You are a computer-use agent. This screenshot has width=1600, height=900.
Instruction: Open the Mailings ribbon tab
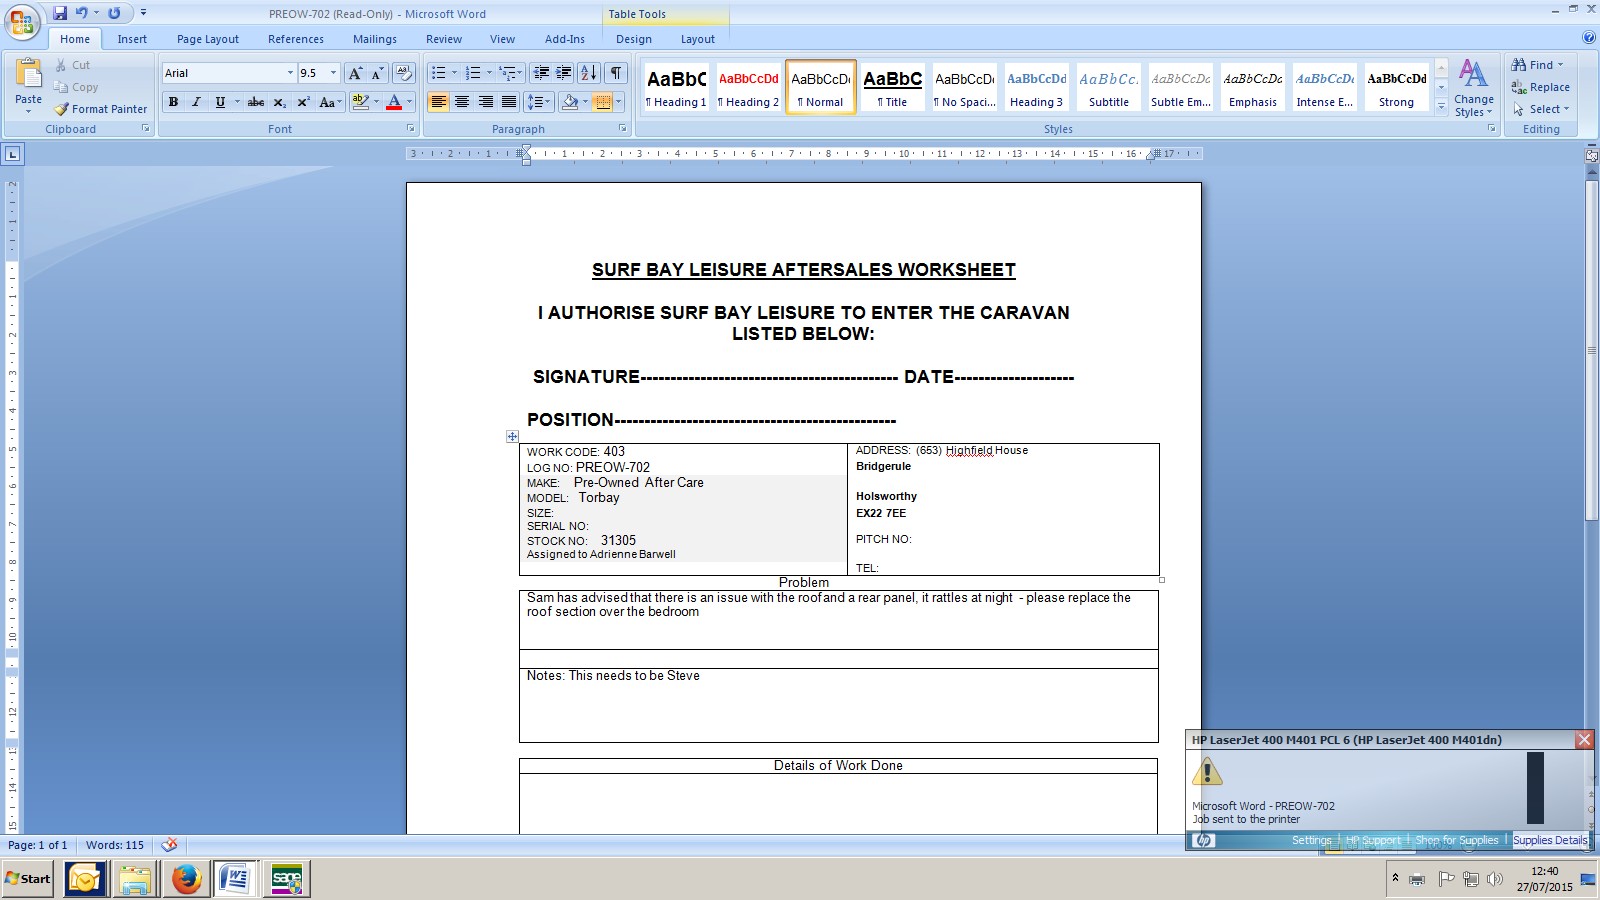[374, 39]
